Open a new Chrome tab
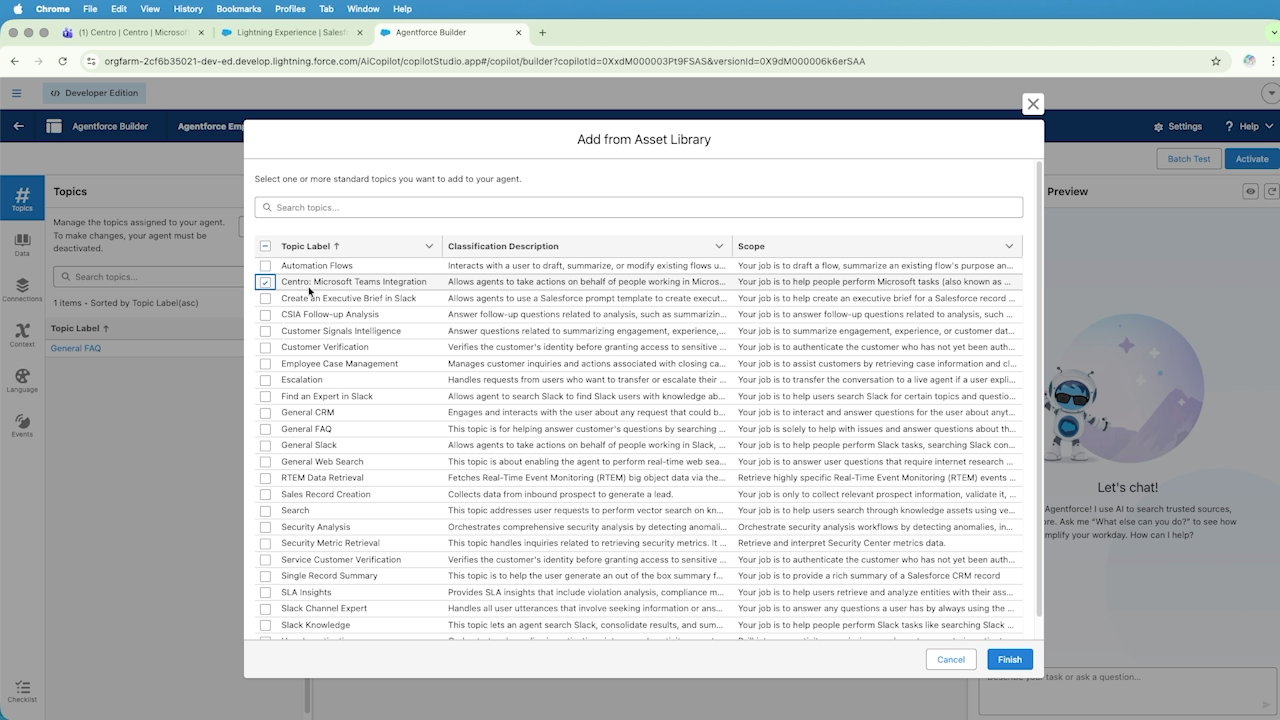This screenshot has height=720, width=1280. (x=542, y=32)
